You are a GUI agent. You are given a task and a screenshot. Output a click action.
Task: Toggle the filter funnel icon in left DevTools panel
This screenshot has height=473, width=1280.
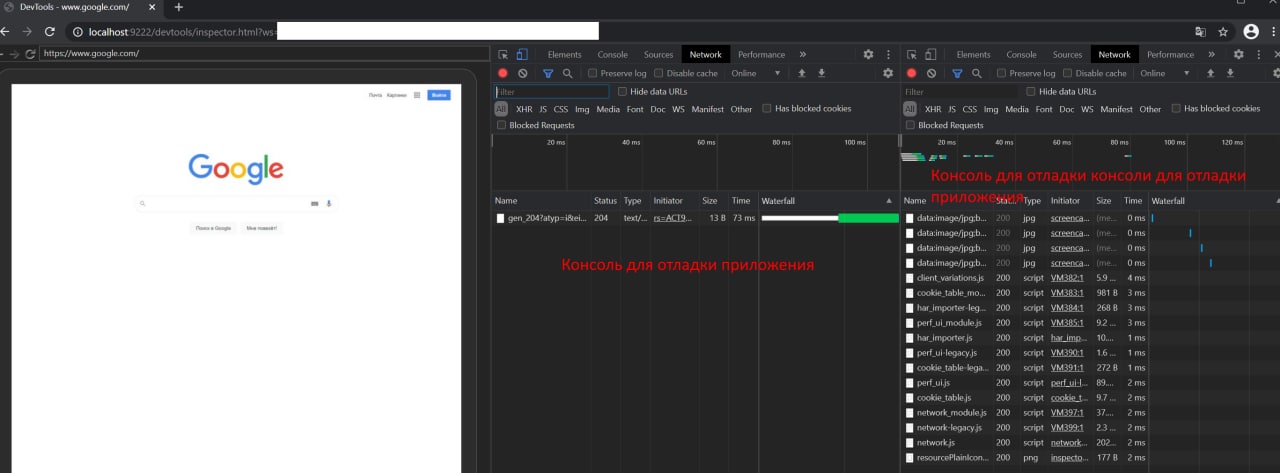(x=548, y=73)
